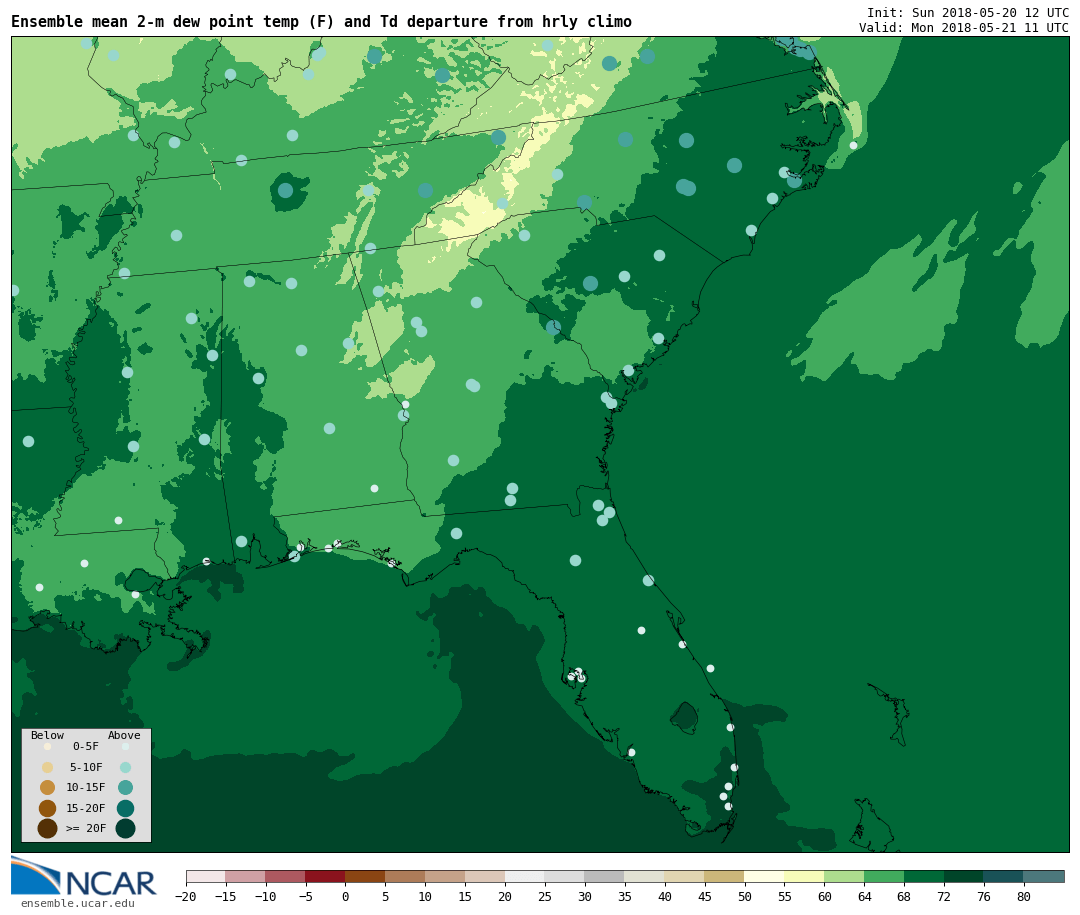Click the '0-5F' legend label
Image resolution: width=1080 pixels, height=915 pixels.
click(86, 746)
